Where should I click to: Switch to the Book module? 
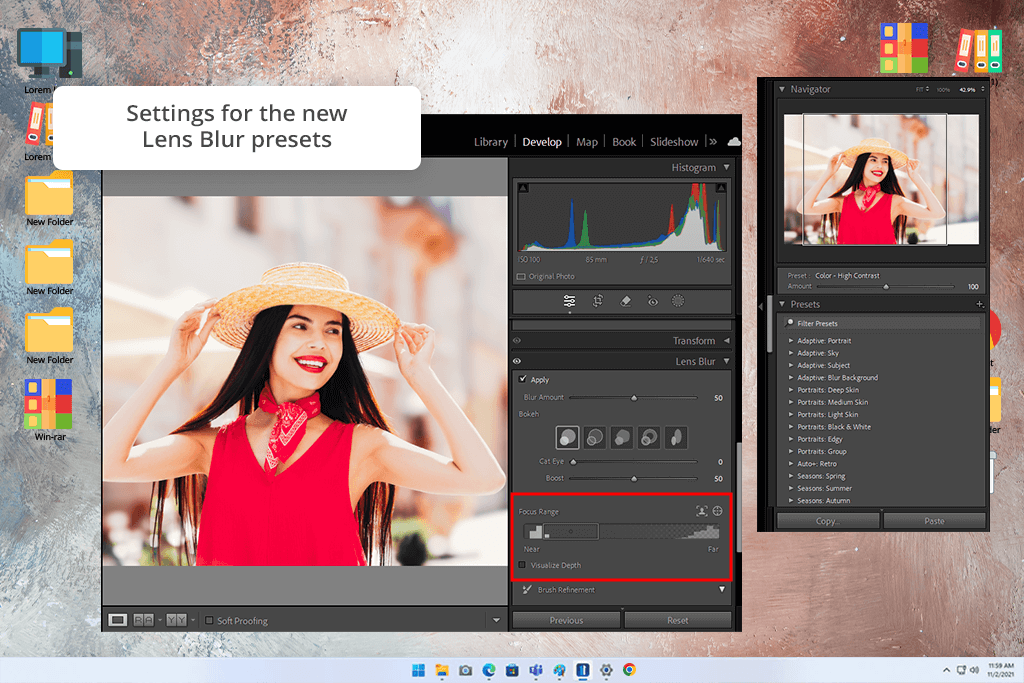pyautogui.click(x=624, y=142)
